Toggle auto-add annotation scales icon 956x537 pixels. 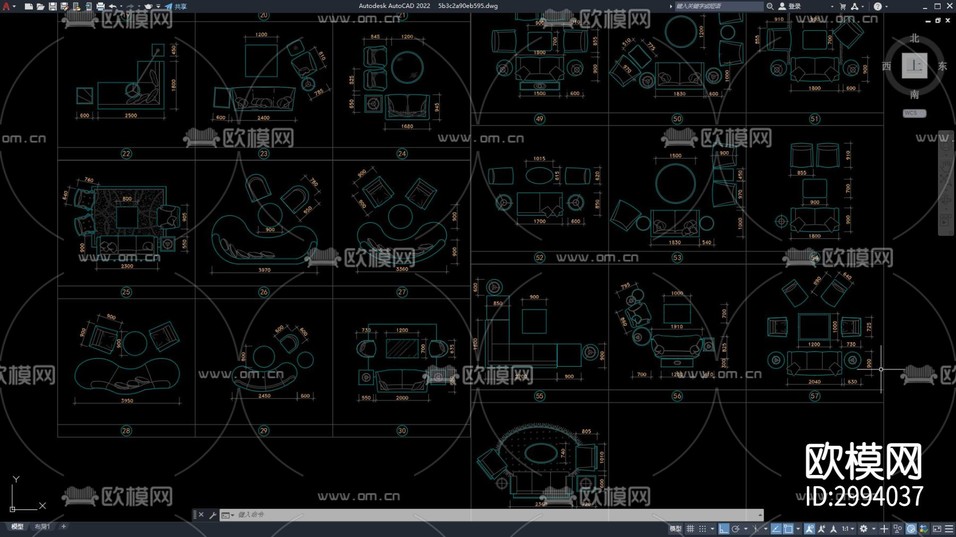(822, 528)
